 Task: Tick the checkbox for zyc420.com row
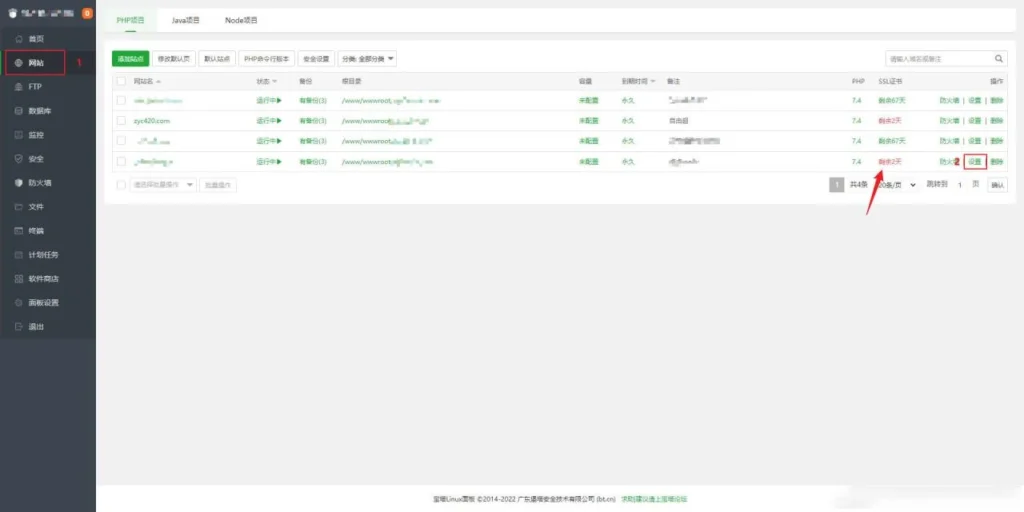pyautogui.click(x=121, y=120)
